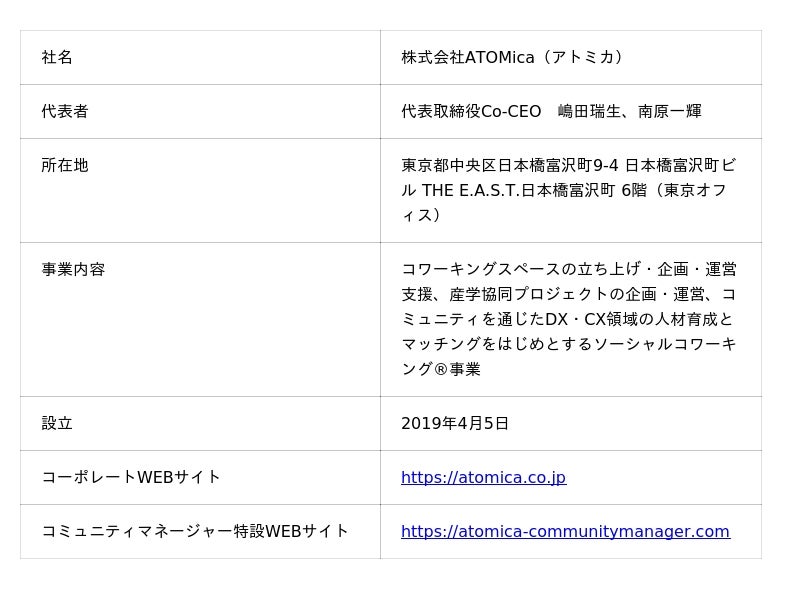Image resolution: width=800 pixels, height=589 pixels.
Task: Select the 設立 label cell
Action: pos(200,423)
